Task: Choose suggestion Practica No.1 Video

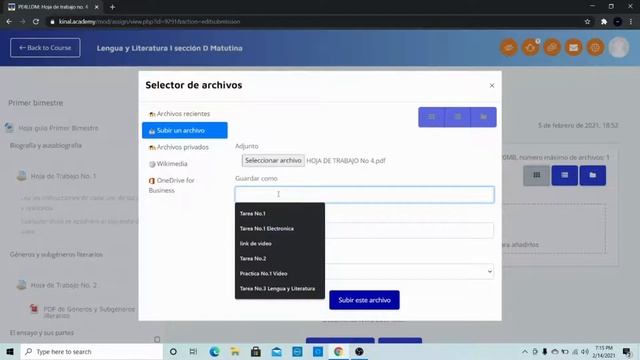Action: [x=263, y=273]
